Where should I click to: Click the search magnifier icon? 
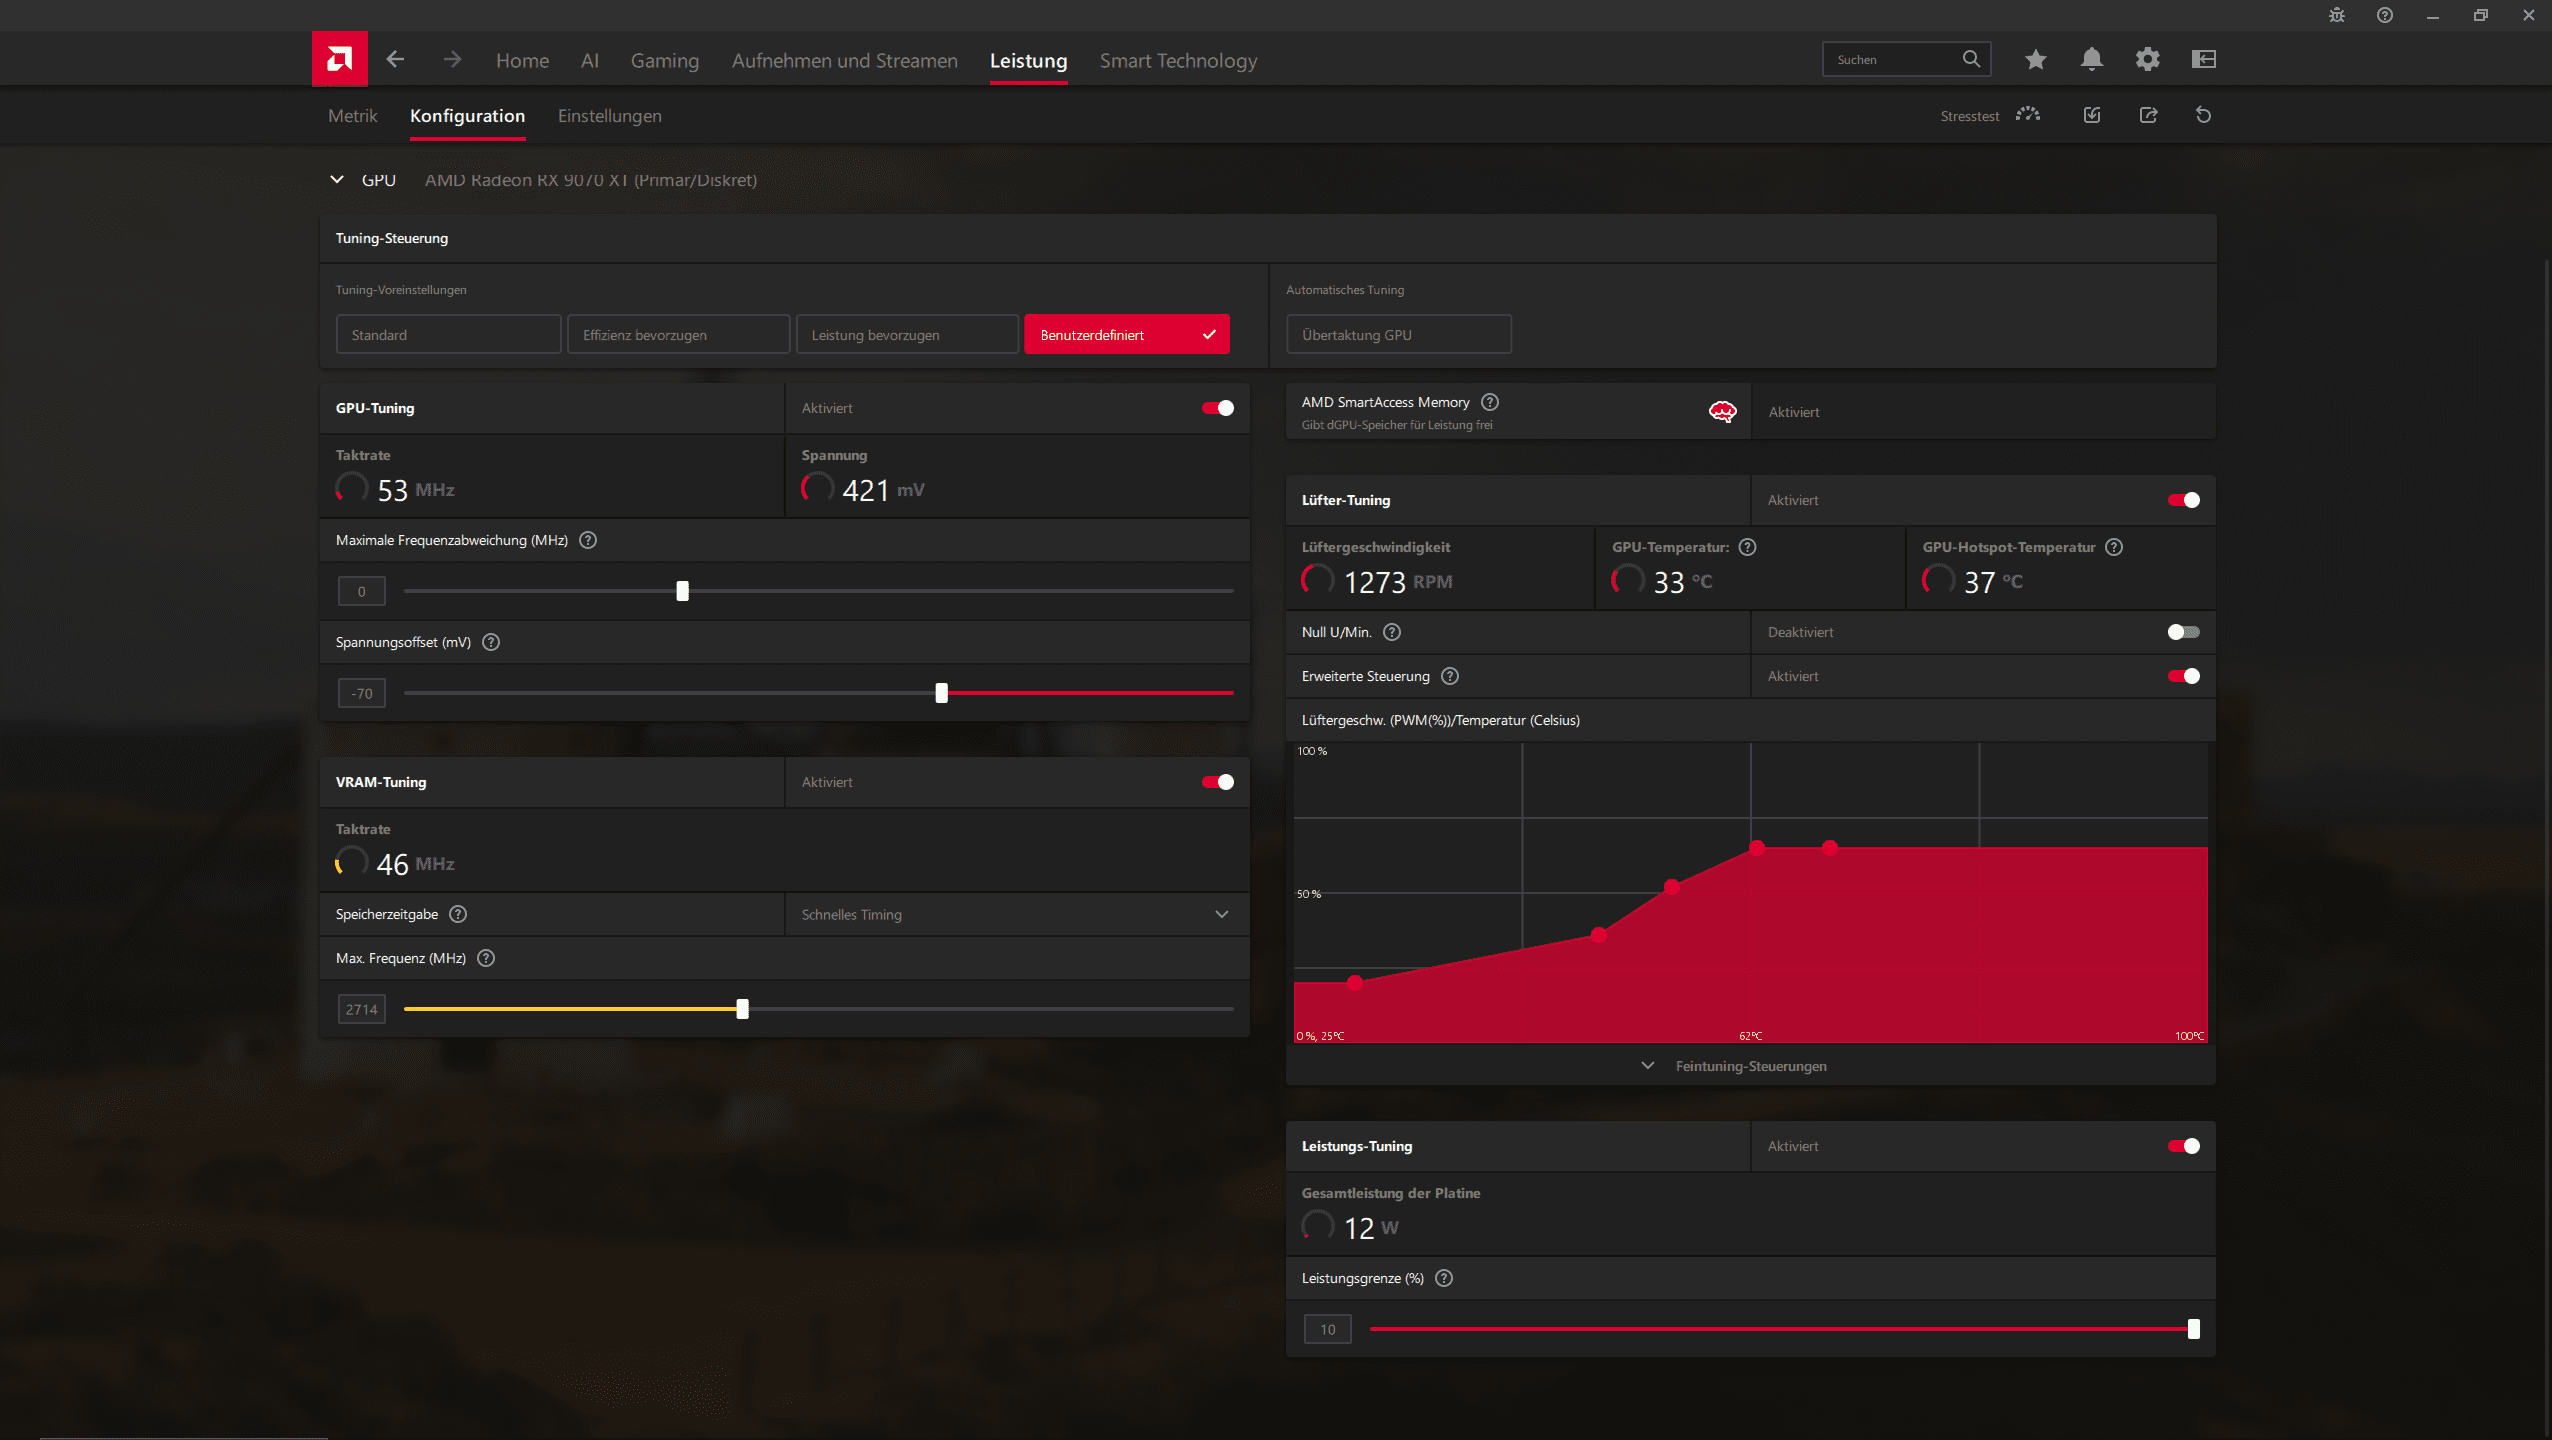click(1971, 59)
